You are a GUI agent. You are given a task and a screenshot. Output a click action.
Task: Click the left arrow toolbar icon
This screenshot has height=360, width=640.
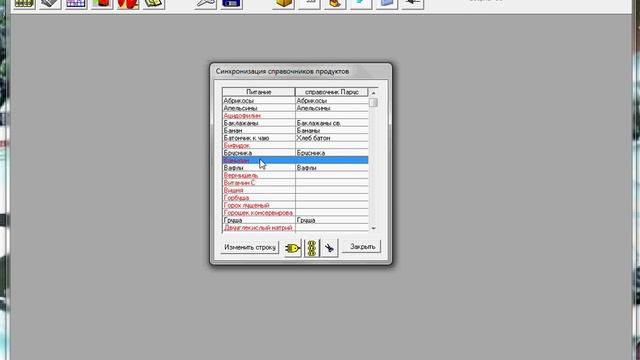[x=412, y=4]
